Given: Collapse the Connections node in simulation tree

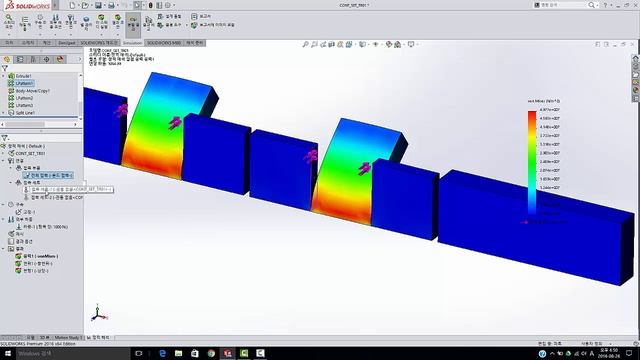Looking at the screenshot, I should 4,161.
